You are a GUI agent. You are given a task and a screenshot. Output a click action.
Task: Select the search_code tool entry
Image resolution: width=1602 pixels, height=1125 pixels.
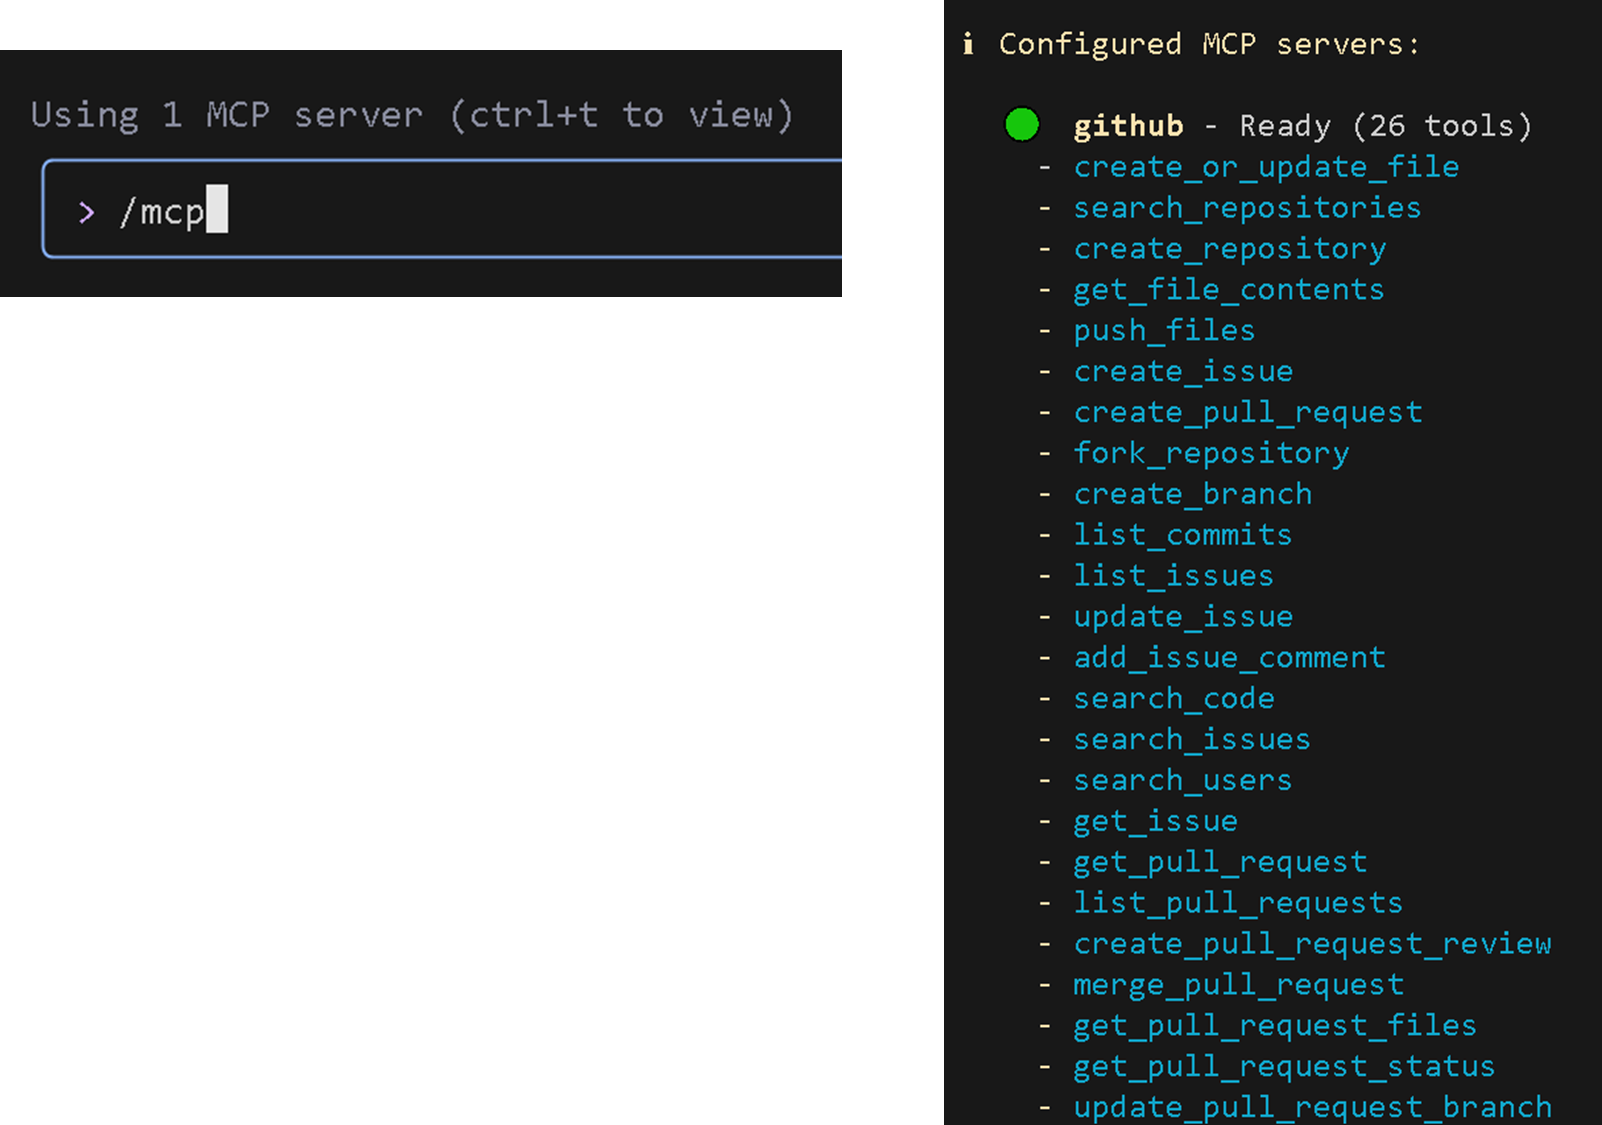tap(1174, 699)
